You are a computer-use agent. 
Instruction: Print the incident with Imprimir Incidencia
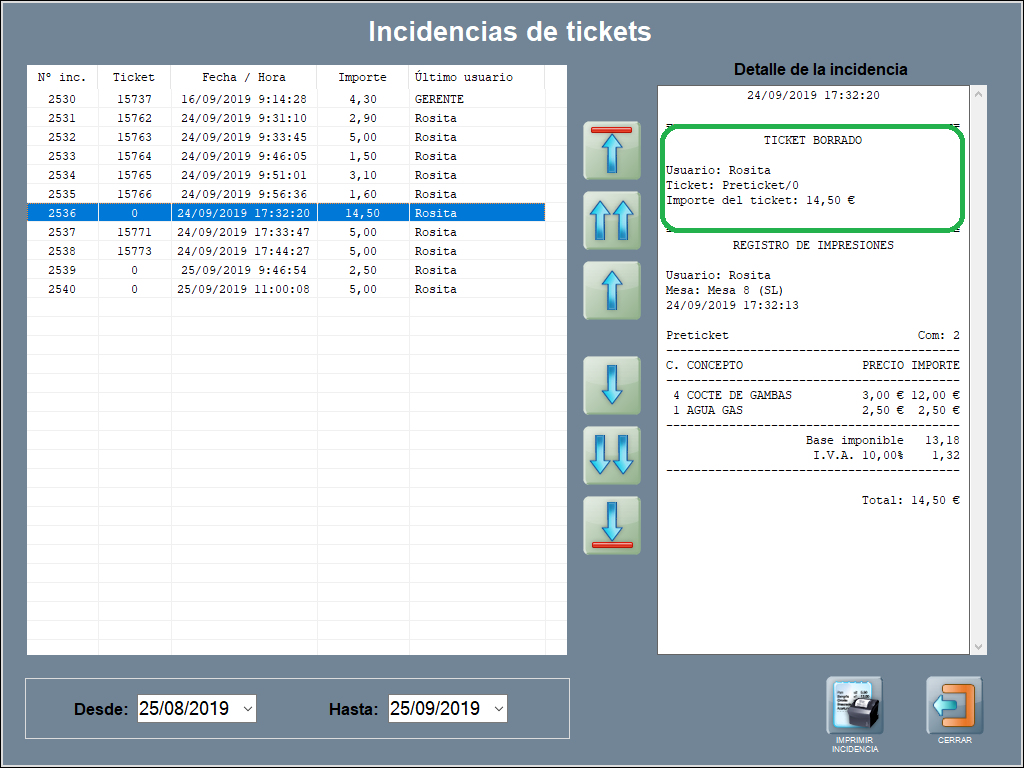(x=854, y=707)
